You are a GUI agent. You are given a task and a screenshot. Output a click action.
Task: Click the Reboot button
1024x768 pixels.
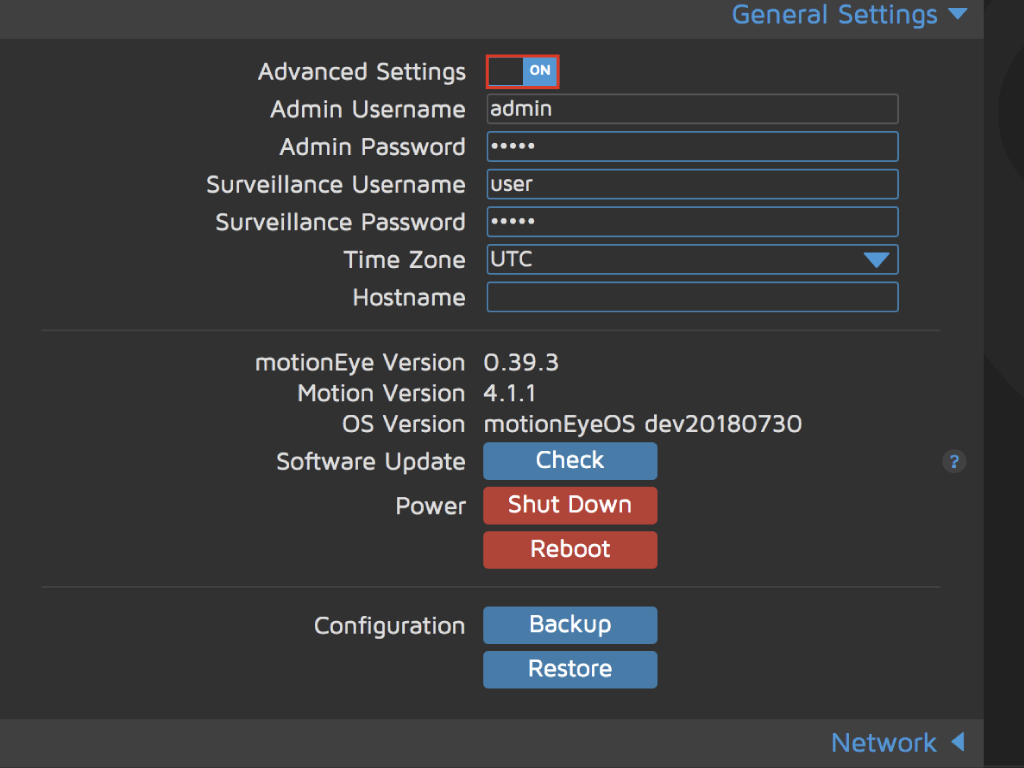(x=570, y=550)
